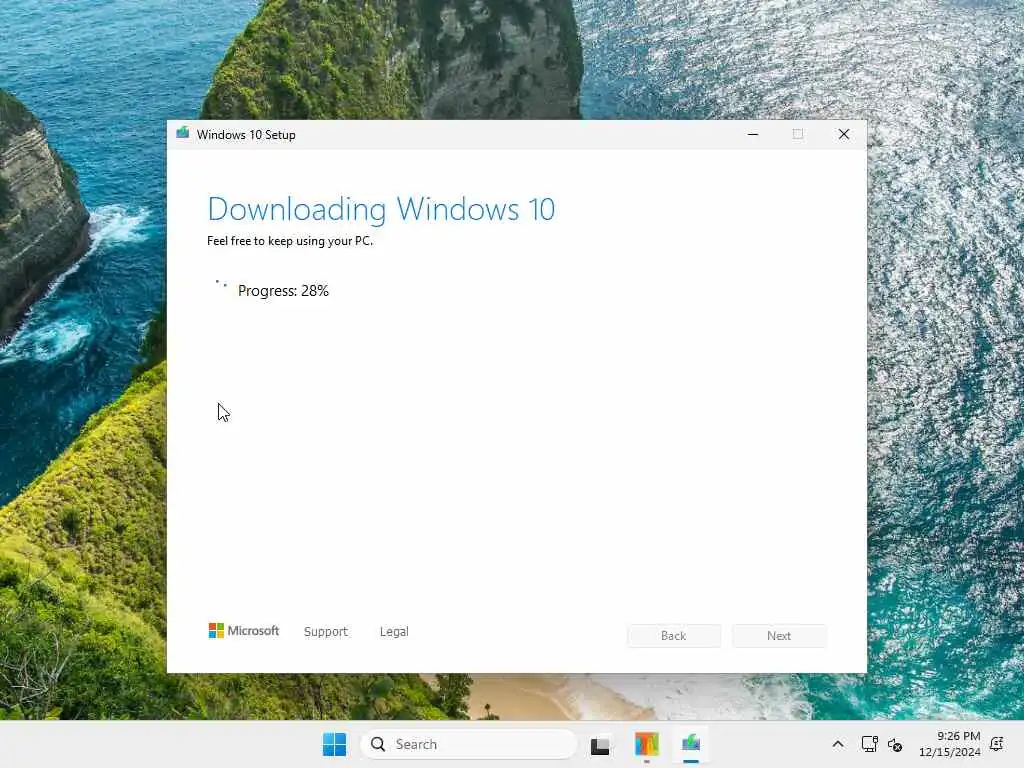Click the 'Feel free to keep using your PC.' text
The height and width of the screenshot is (768, 1024).
290,241
